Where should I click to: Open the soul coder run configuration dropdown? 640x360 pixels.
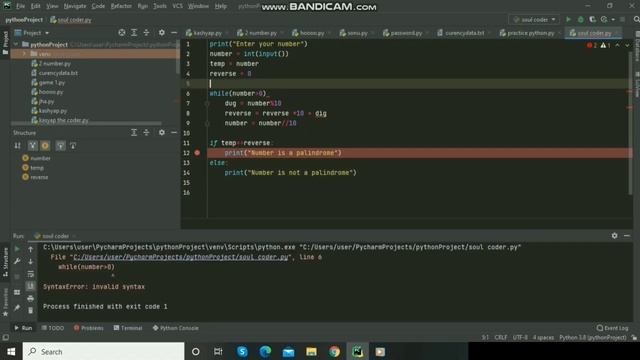(535, 19)
